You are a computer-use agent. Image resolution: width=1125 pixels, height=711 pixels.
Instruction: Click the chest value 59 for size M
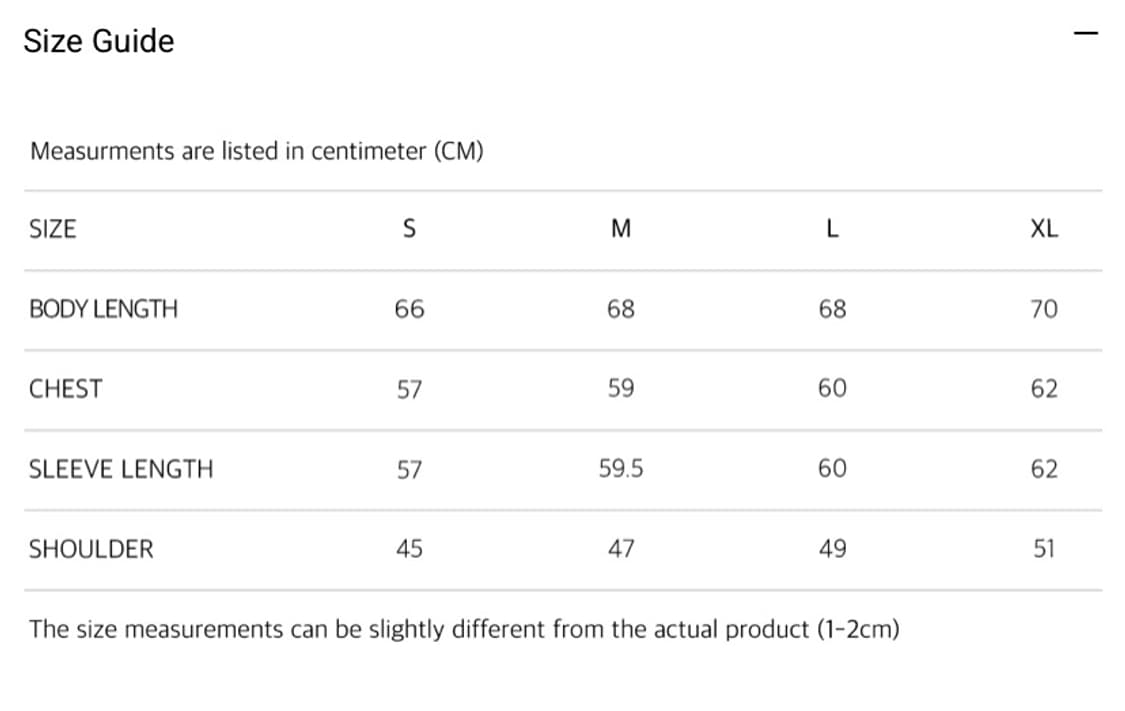620,389
